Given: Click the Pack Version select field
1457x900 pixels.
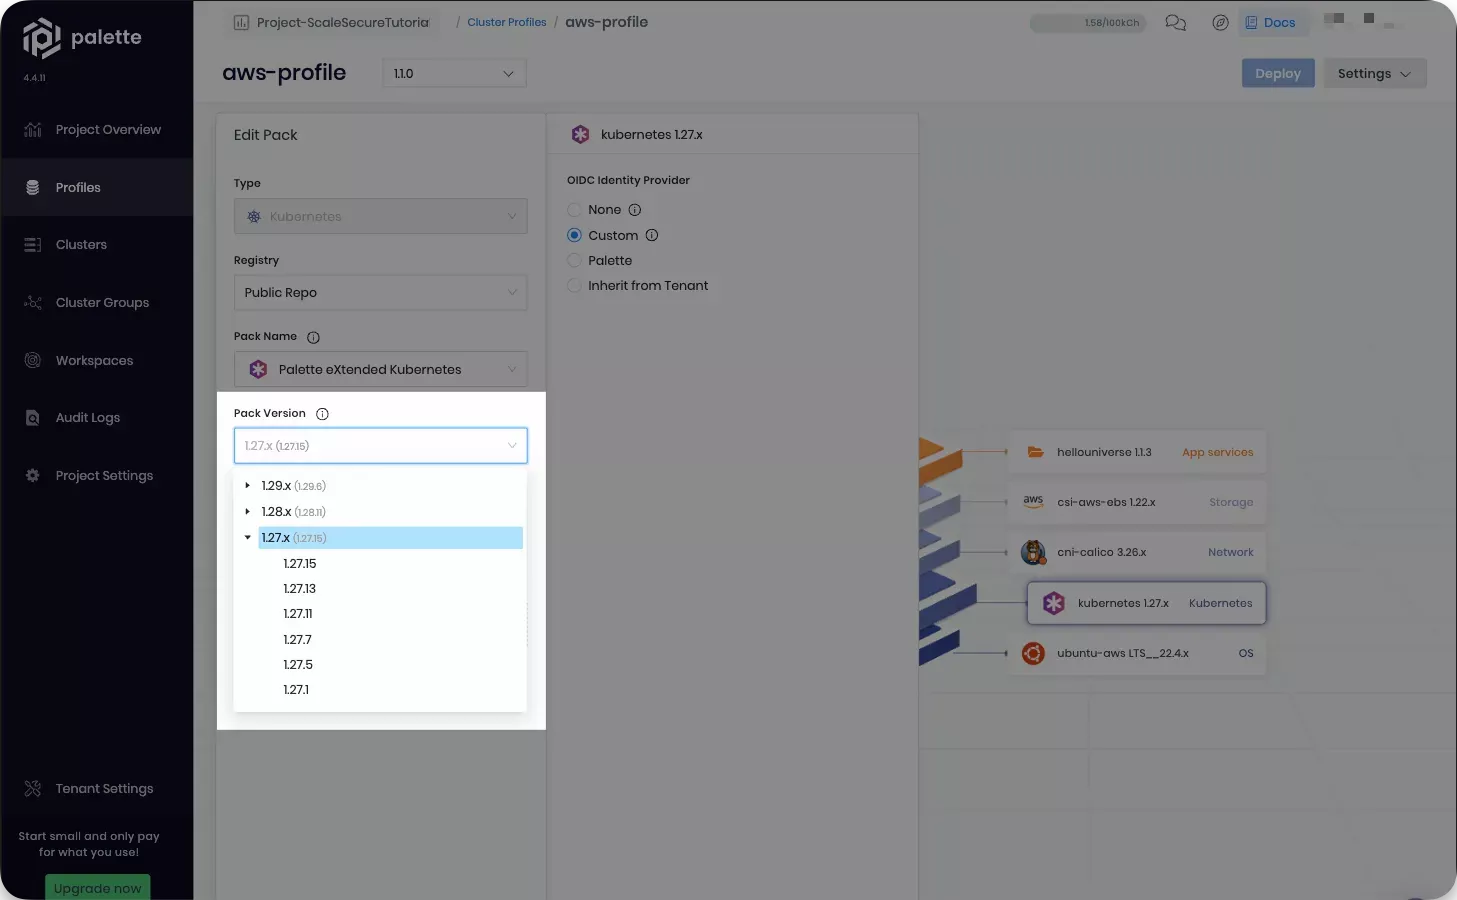Looking at the screenshot, I should (x=380, y=446).
